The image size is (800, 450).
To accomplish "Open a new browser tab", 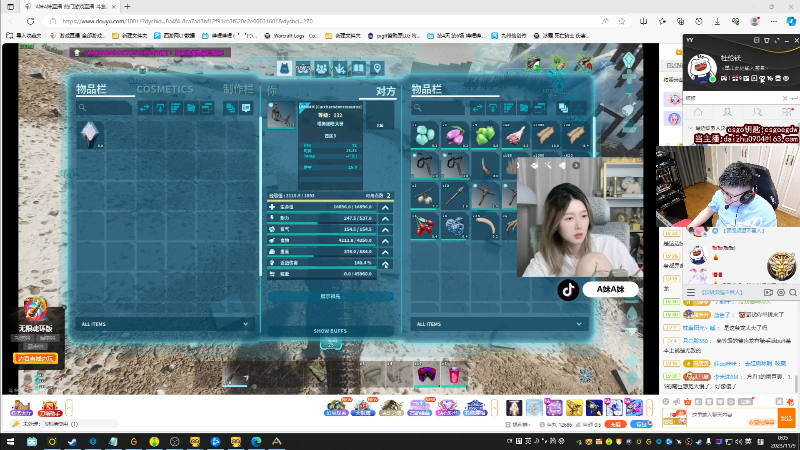I will (x=127, y=7).
